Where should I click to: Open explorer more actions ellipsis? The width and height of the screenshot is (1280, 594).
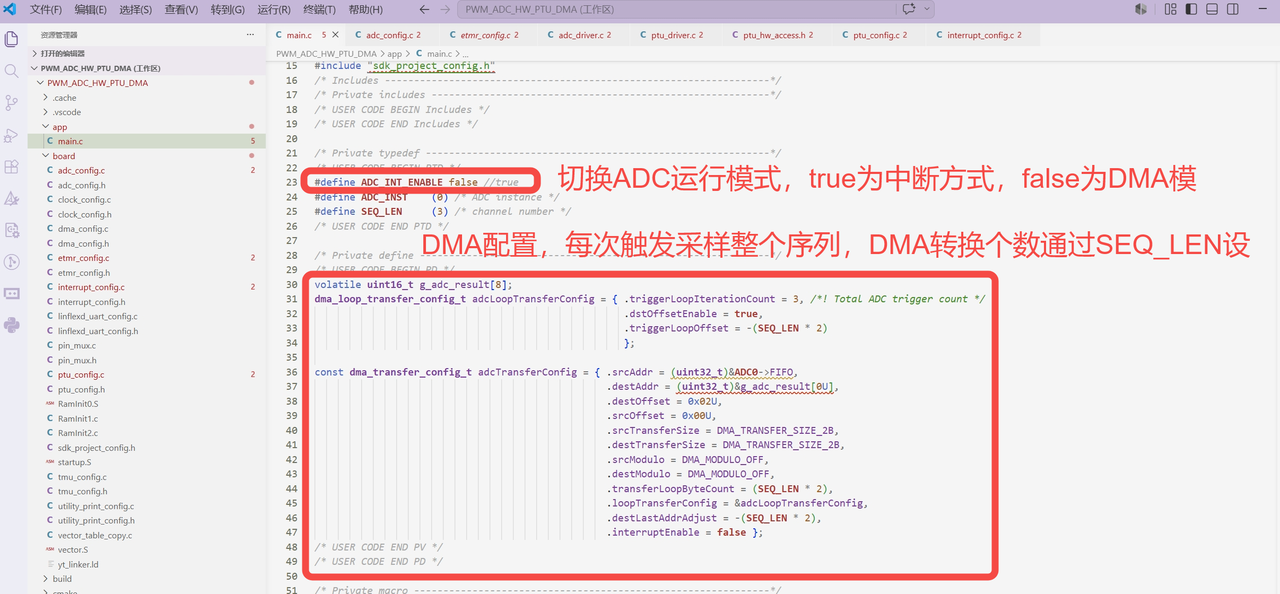(x=251, y=34)
